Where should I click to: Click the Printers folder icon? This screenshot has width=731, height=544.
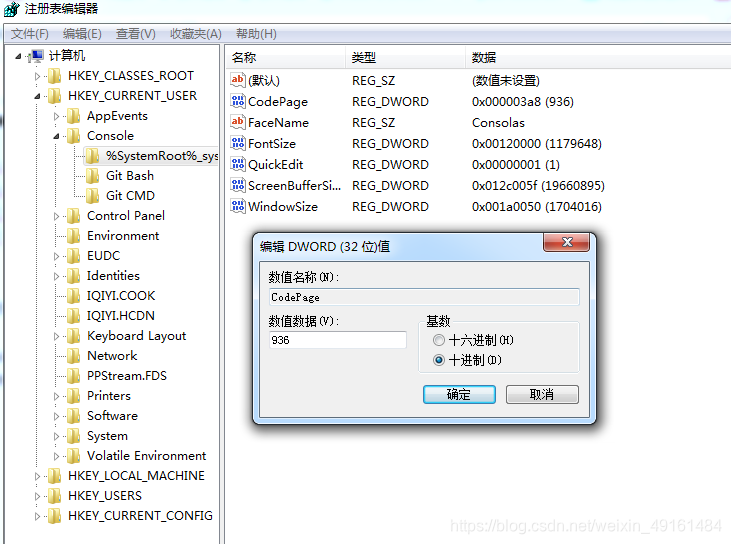74,396
